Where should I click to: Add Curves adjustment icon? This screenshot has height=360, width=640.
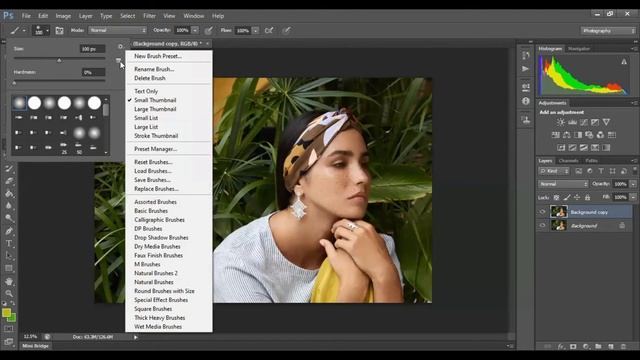pos(584,122)
